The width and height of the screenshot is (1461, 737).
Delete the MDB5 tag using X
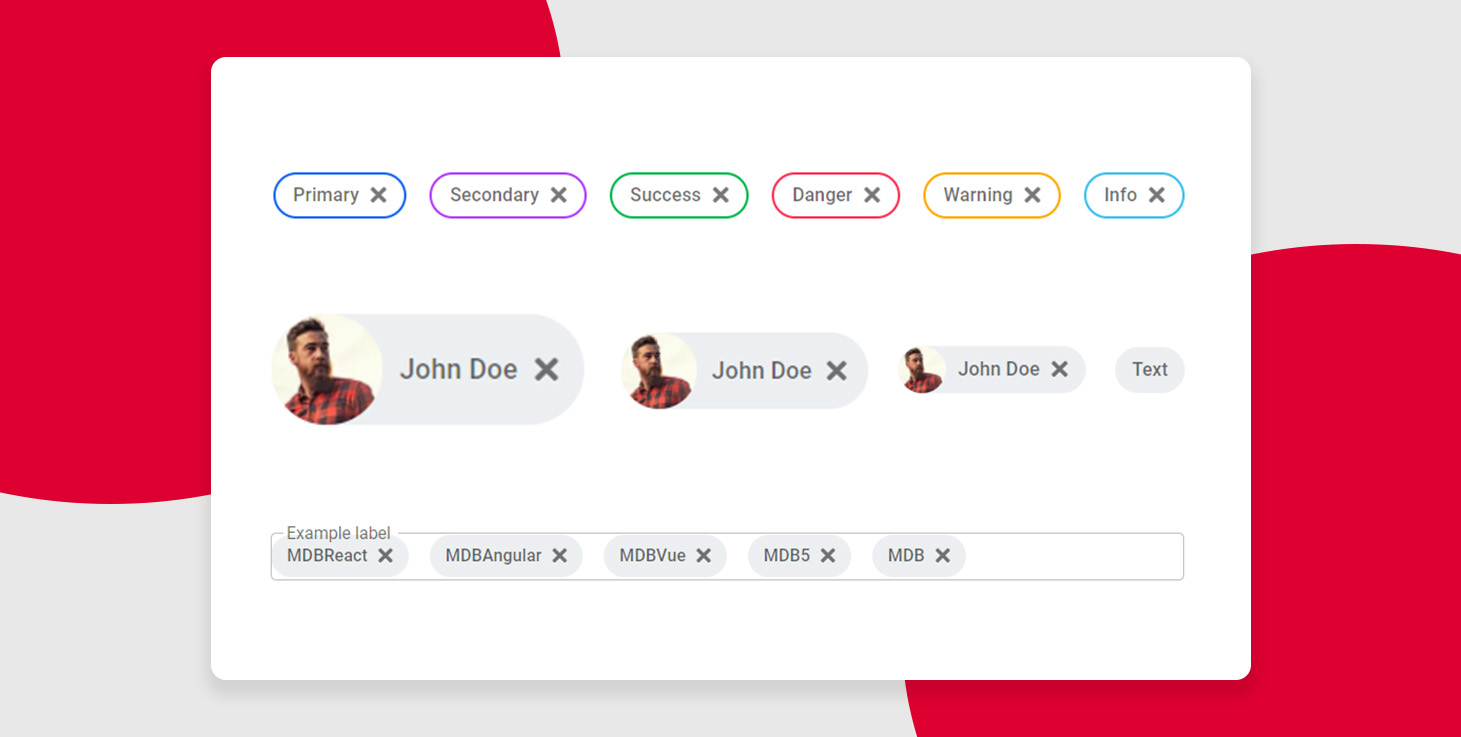pyautogui.click(x=828, y=555)
